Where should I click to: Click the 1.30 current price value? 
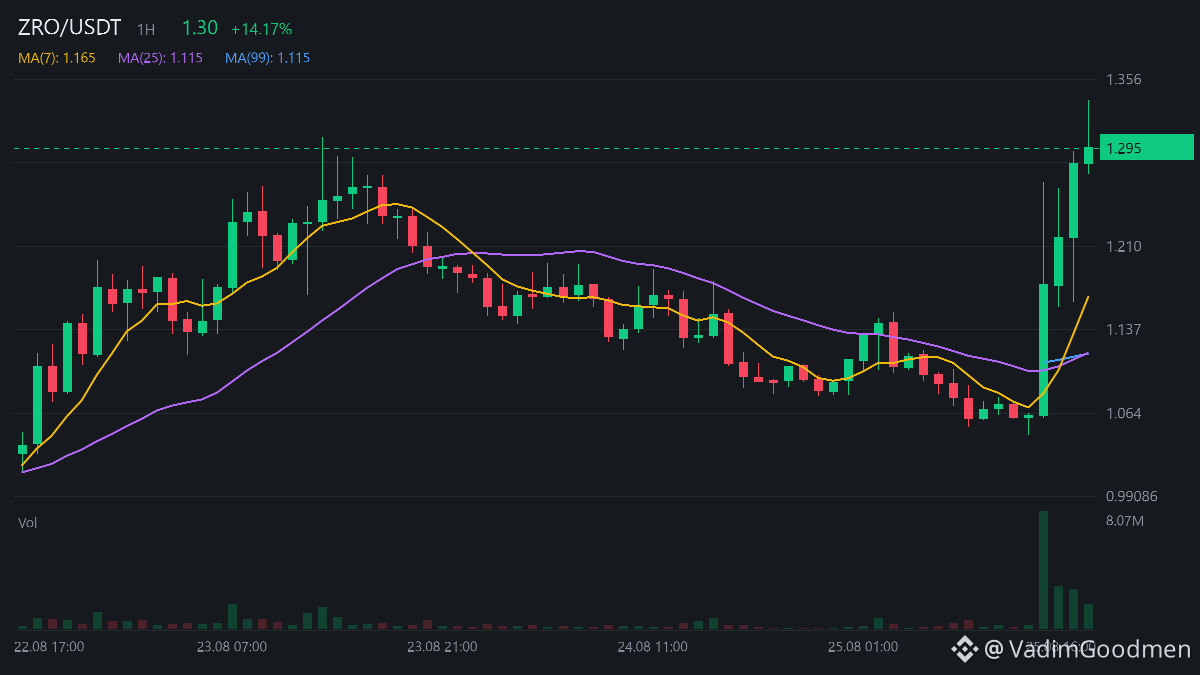(x=198, y=28)
